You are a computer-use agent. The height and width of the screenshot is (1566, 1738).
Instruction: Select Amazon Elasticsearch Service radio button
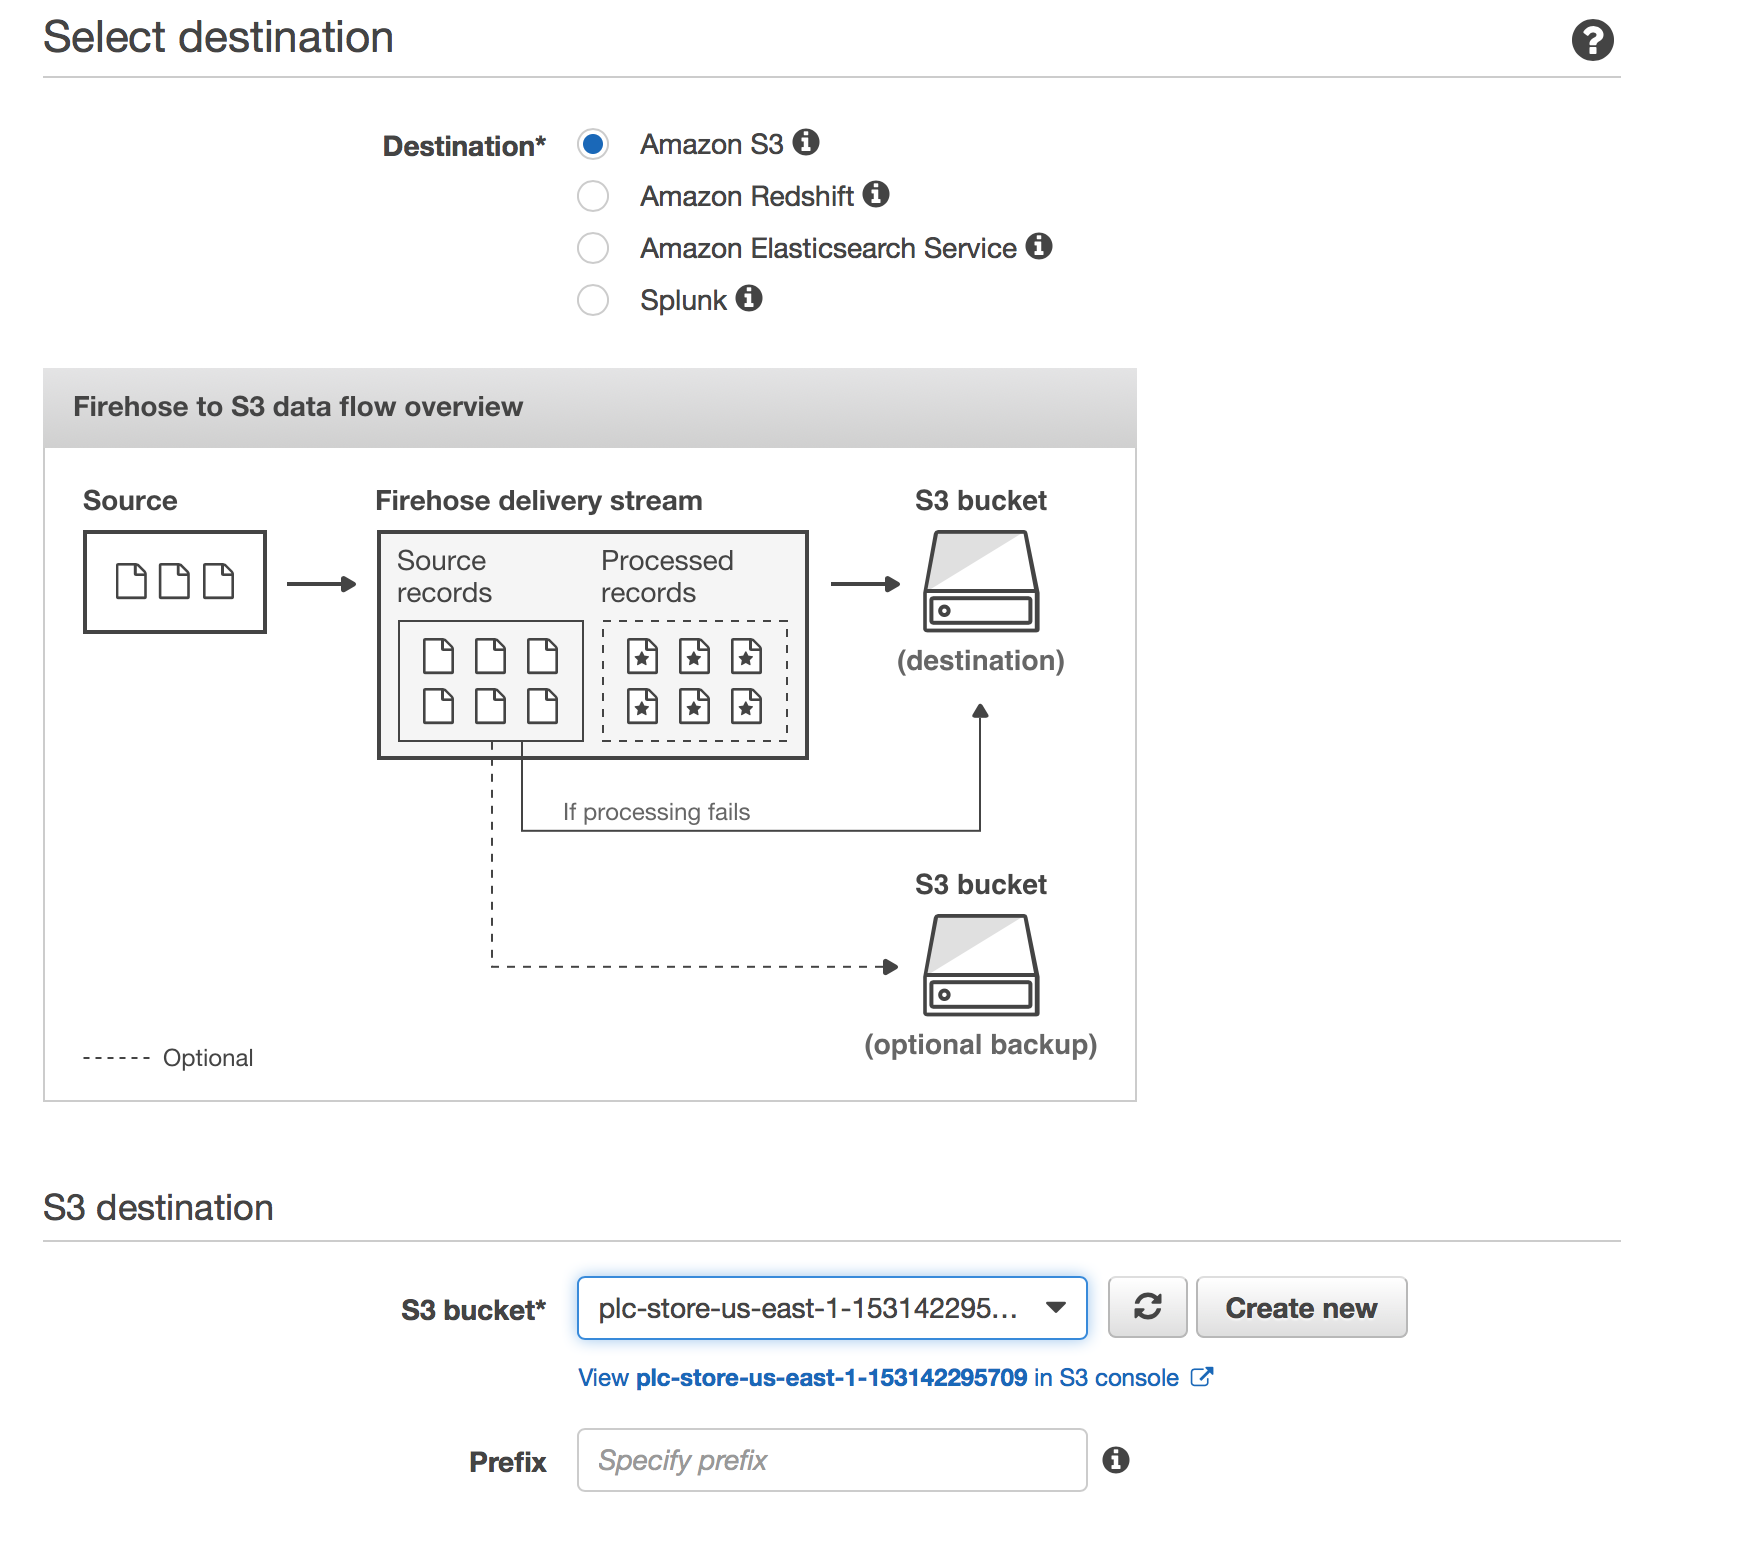pyautogui.click(x=593, y=248)
